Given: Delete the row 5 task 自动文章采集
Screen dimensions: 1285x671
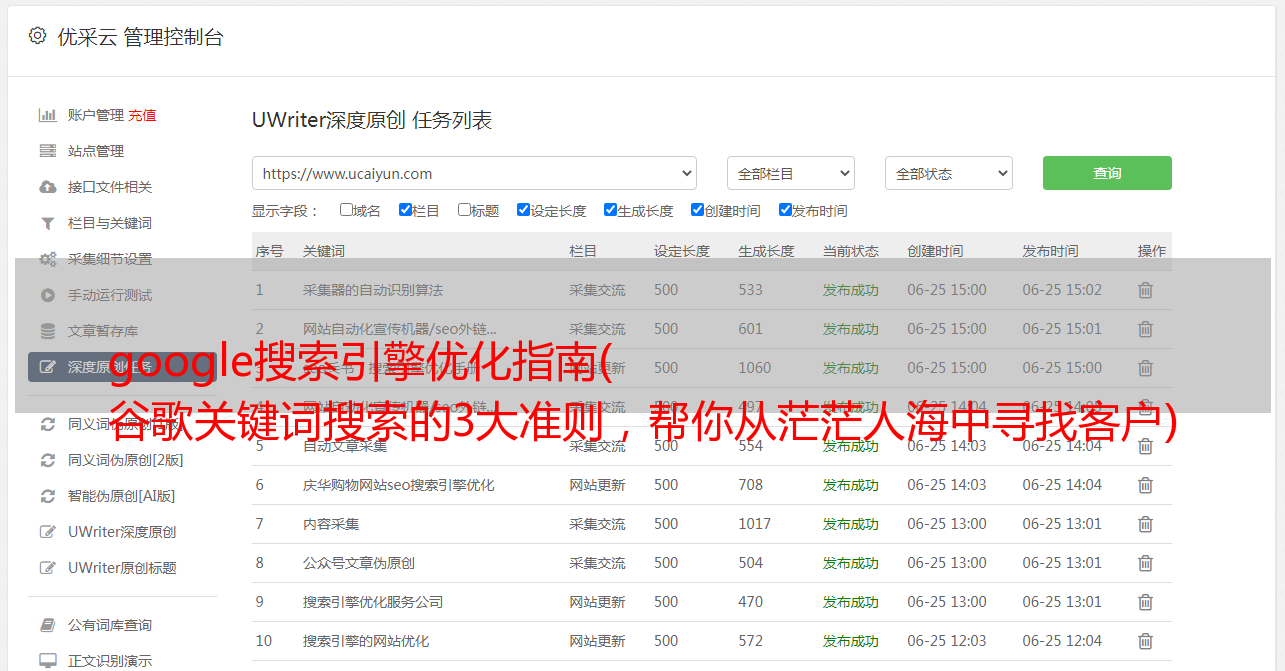Looking at the screenshot, I should (1145, 446).
